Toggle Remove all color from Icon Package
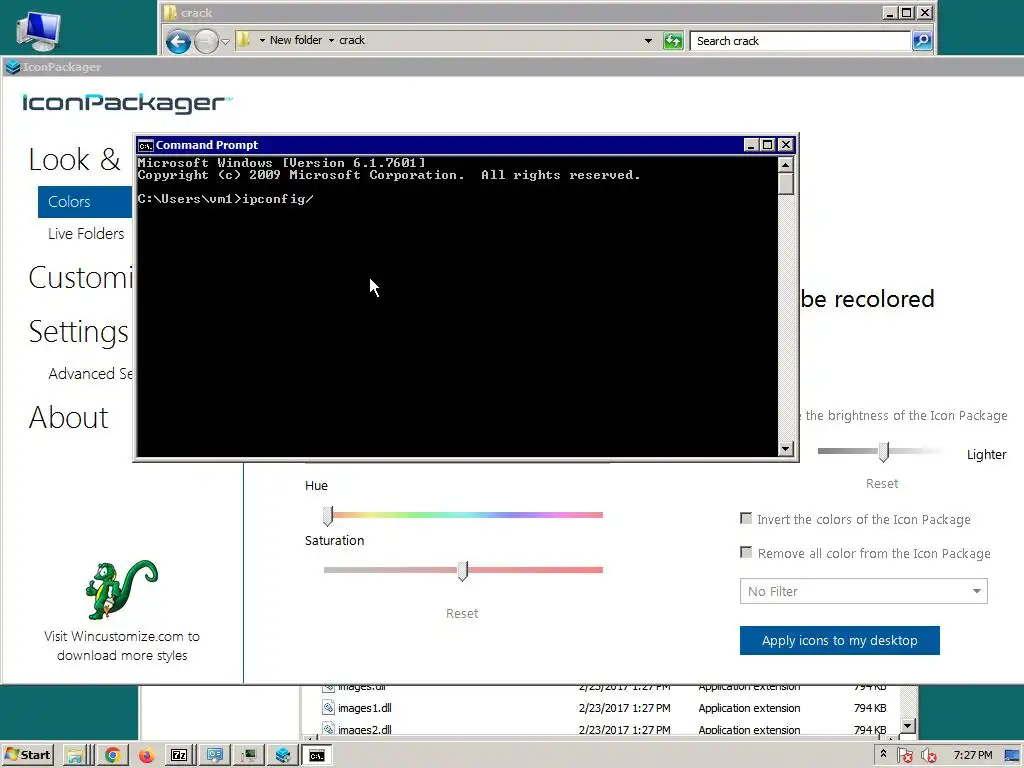The image size is (1024, 768). tap(746, 552)
